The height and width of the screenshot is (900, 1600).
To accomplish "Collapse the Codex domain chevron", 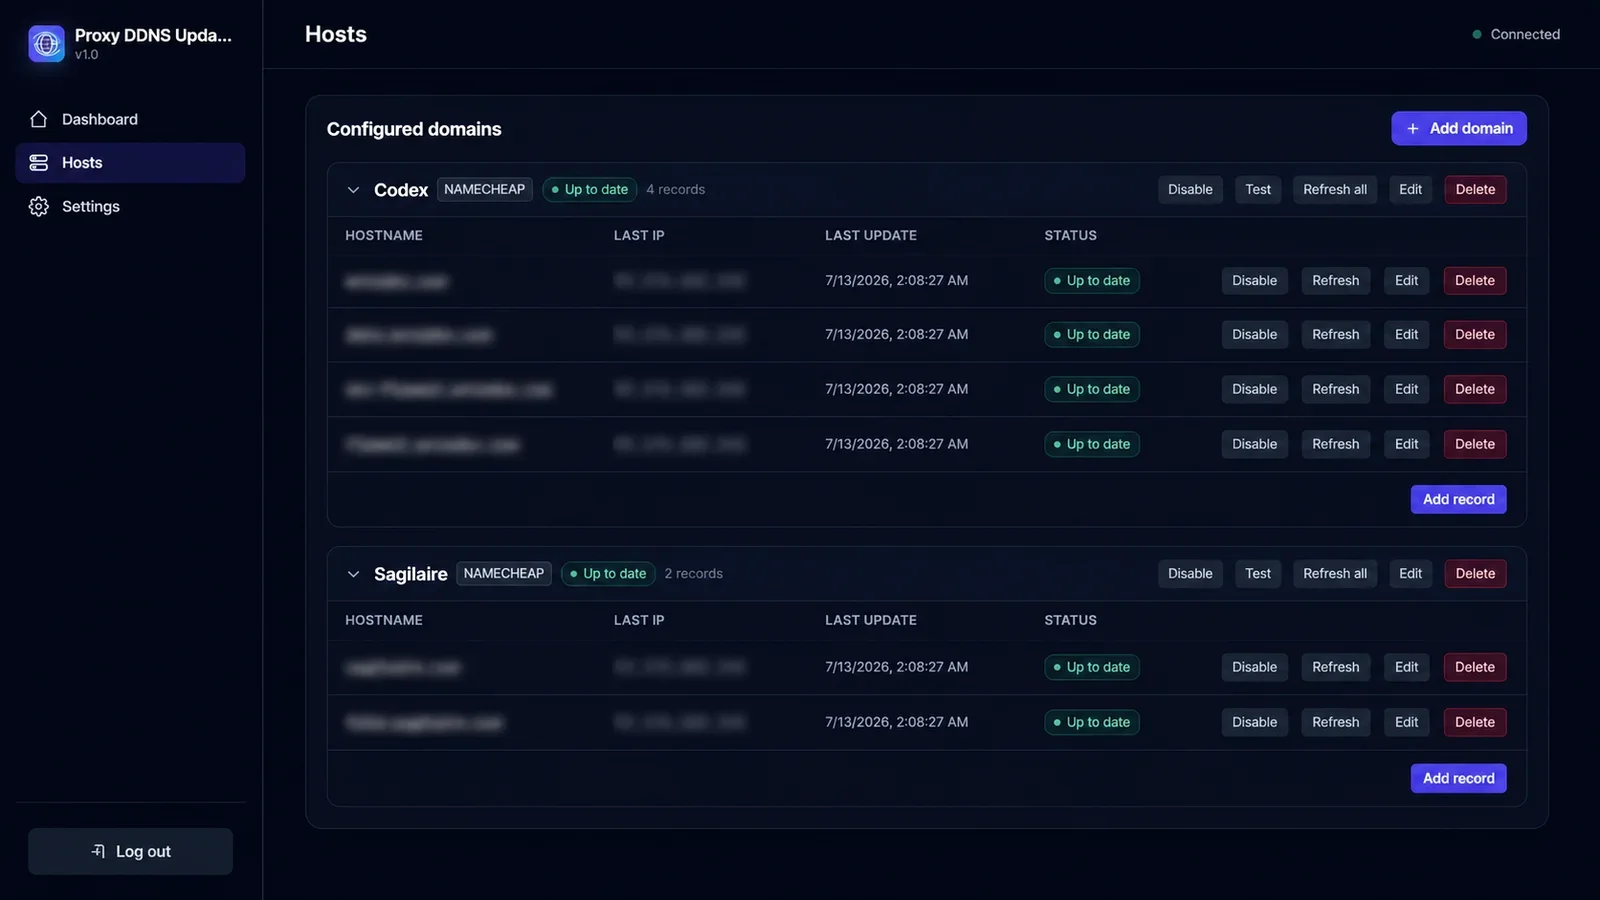I will (353, 190).
